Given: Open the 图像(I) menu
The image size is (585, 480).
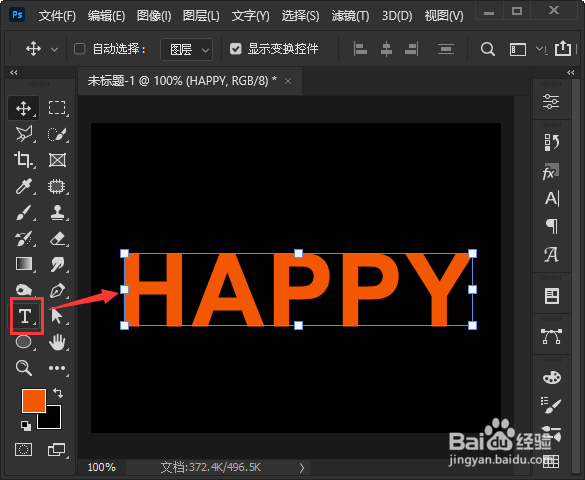Looking at the screenshot, I should pyautogui.click(x=154, y=16).
